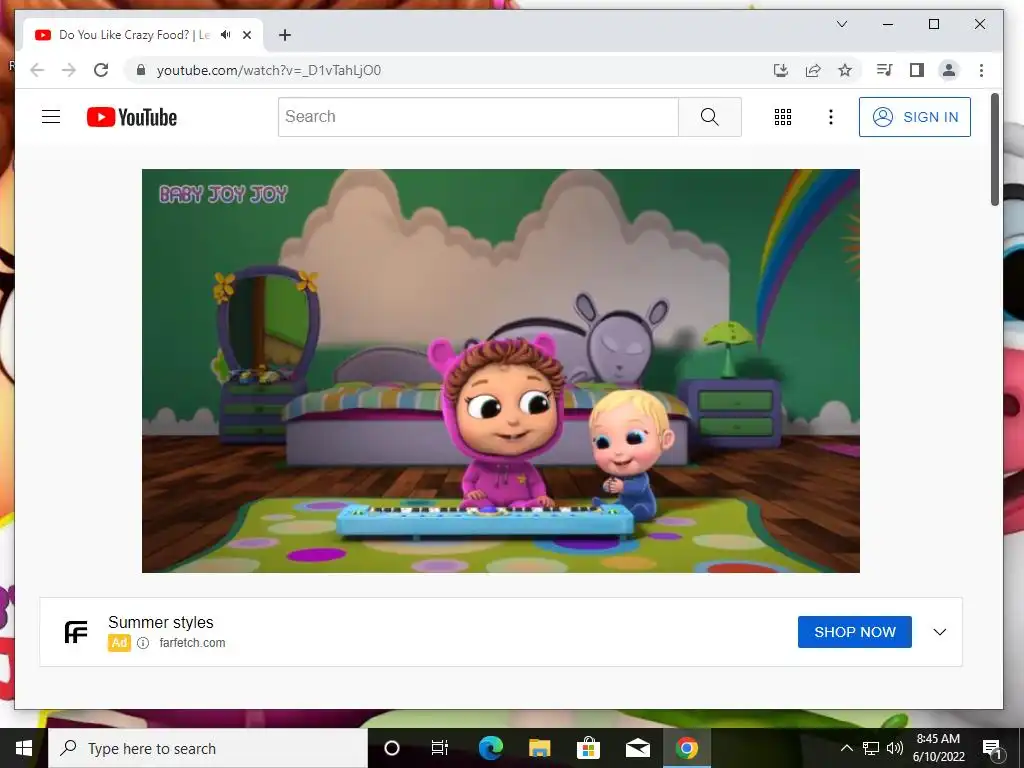Open the notification center icon
The width and height of the screenshot is (1024, 768).
click(992, 748)
